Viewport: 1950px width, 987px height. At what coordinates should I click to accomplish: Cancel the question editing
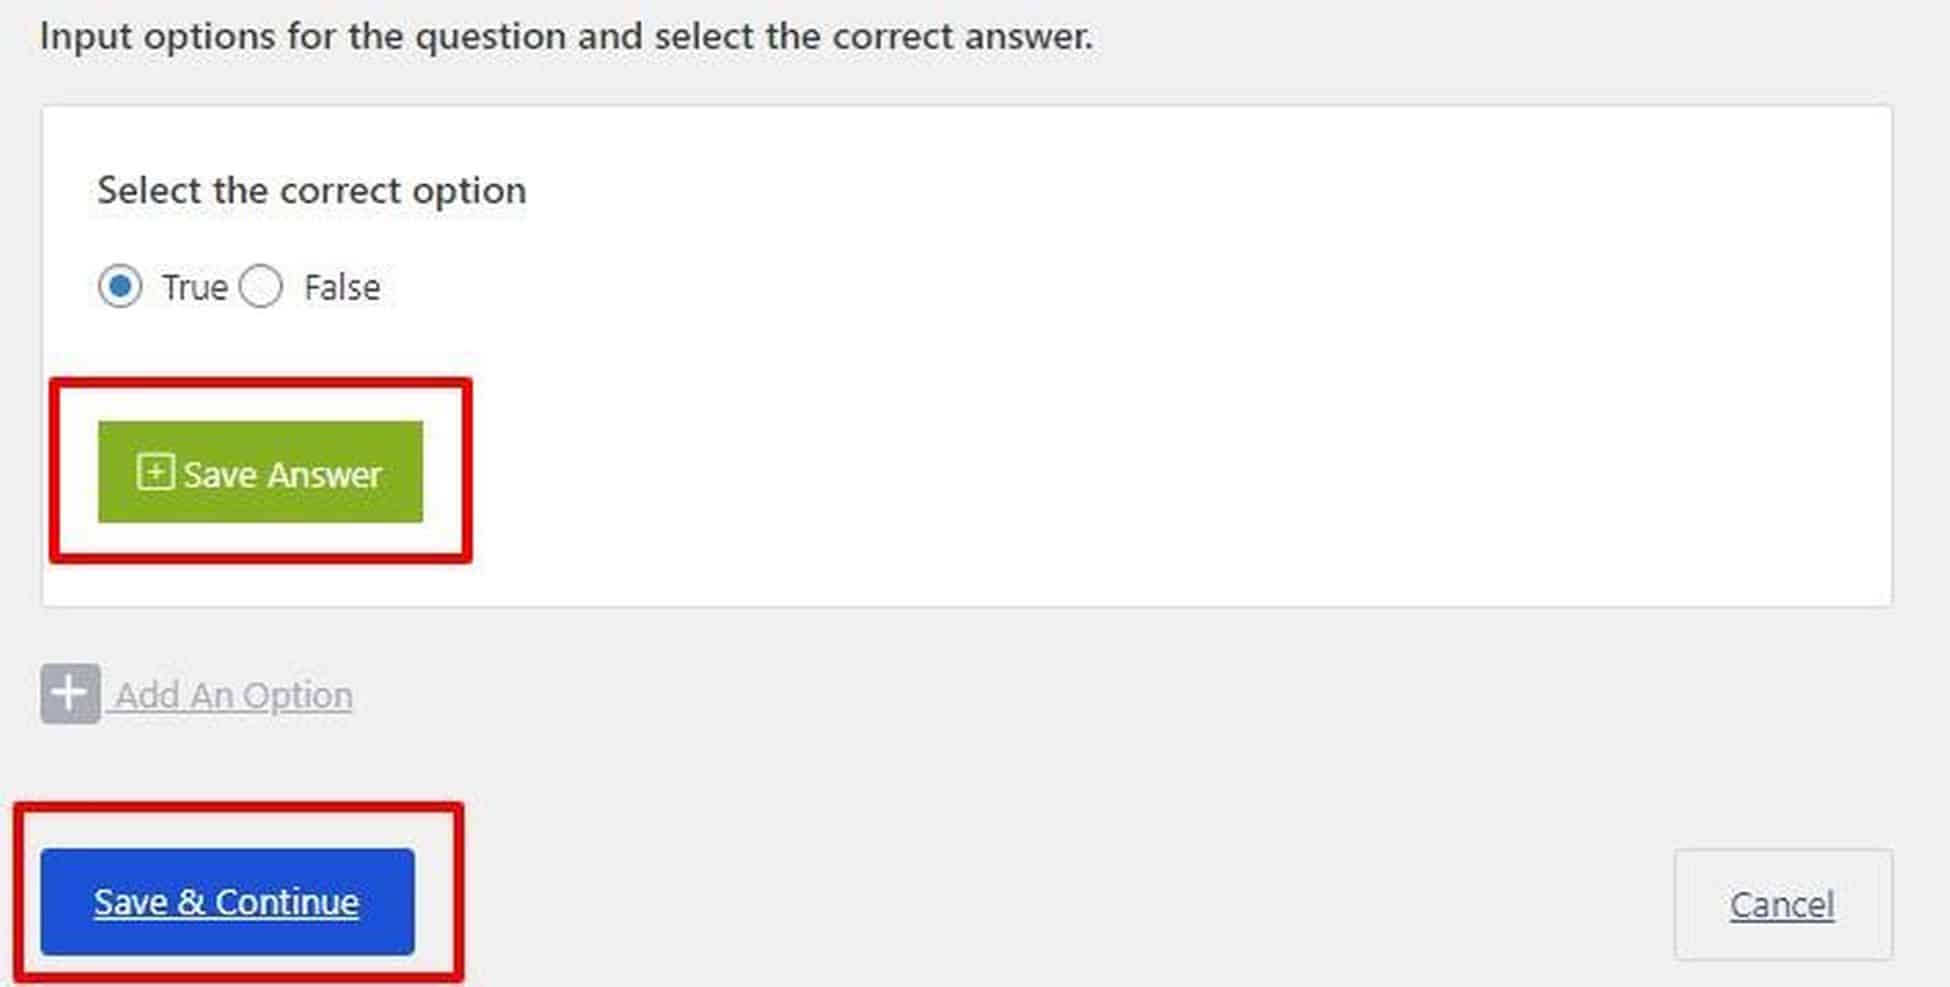[x=1782, y=904]
